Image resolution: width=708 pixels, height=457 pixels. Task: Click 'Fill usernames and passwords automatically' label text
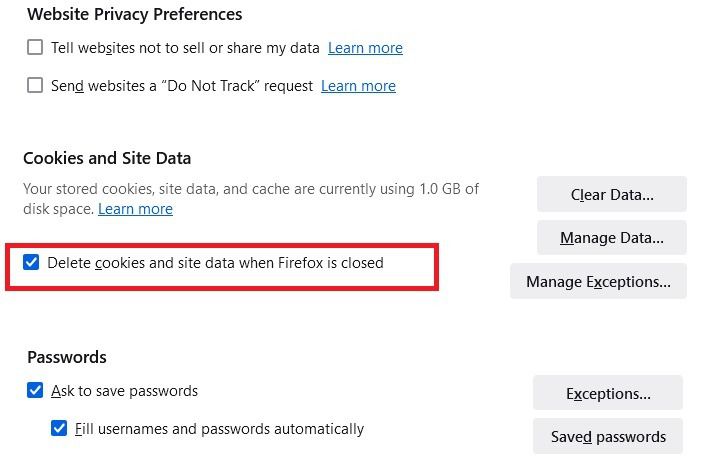pyautogui.click(x=219, y=429)
